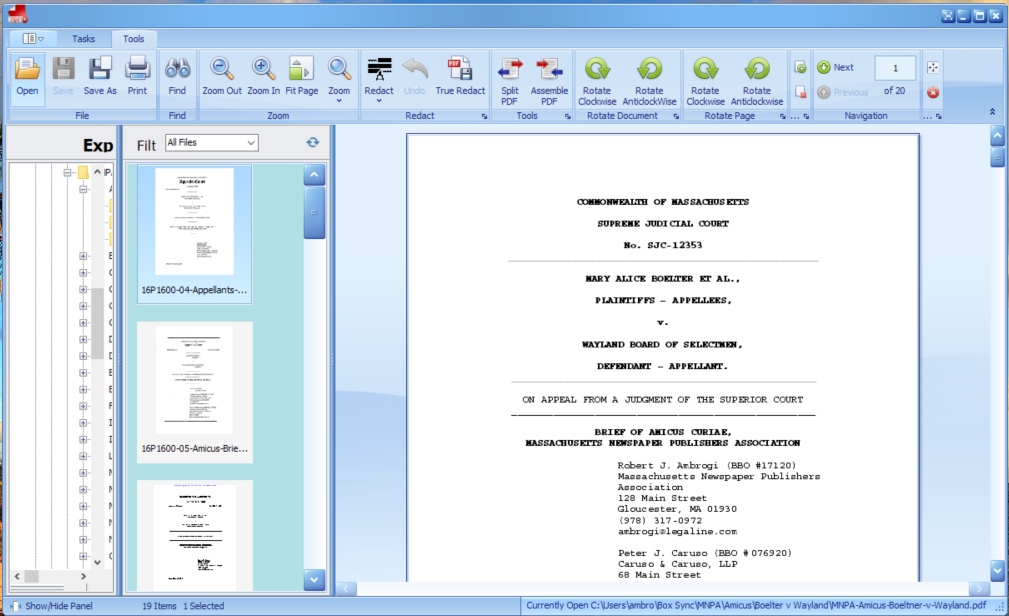Viewport: 1009px width, 616px height.
Task: Click the "1 Selected" status text
Action: tap(203, 606)
